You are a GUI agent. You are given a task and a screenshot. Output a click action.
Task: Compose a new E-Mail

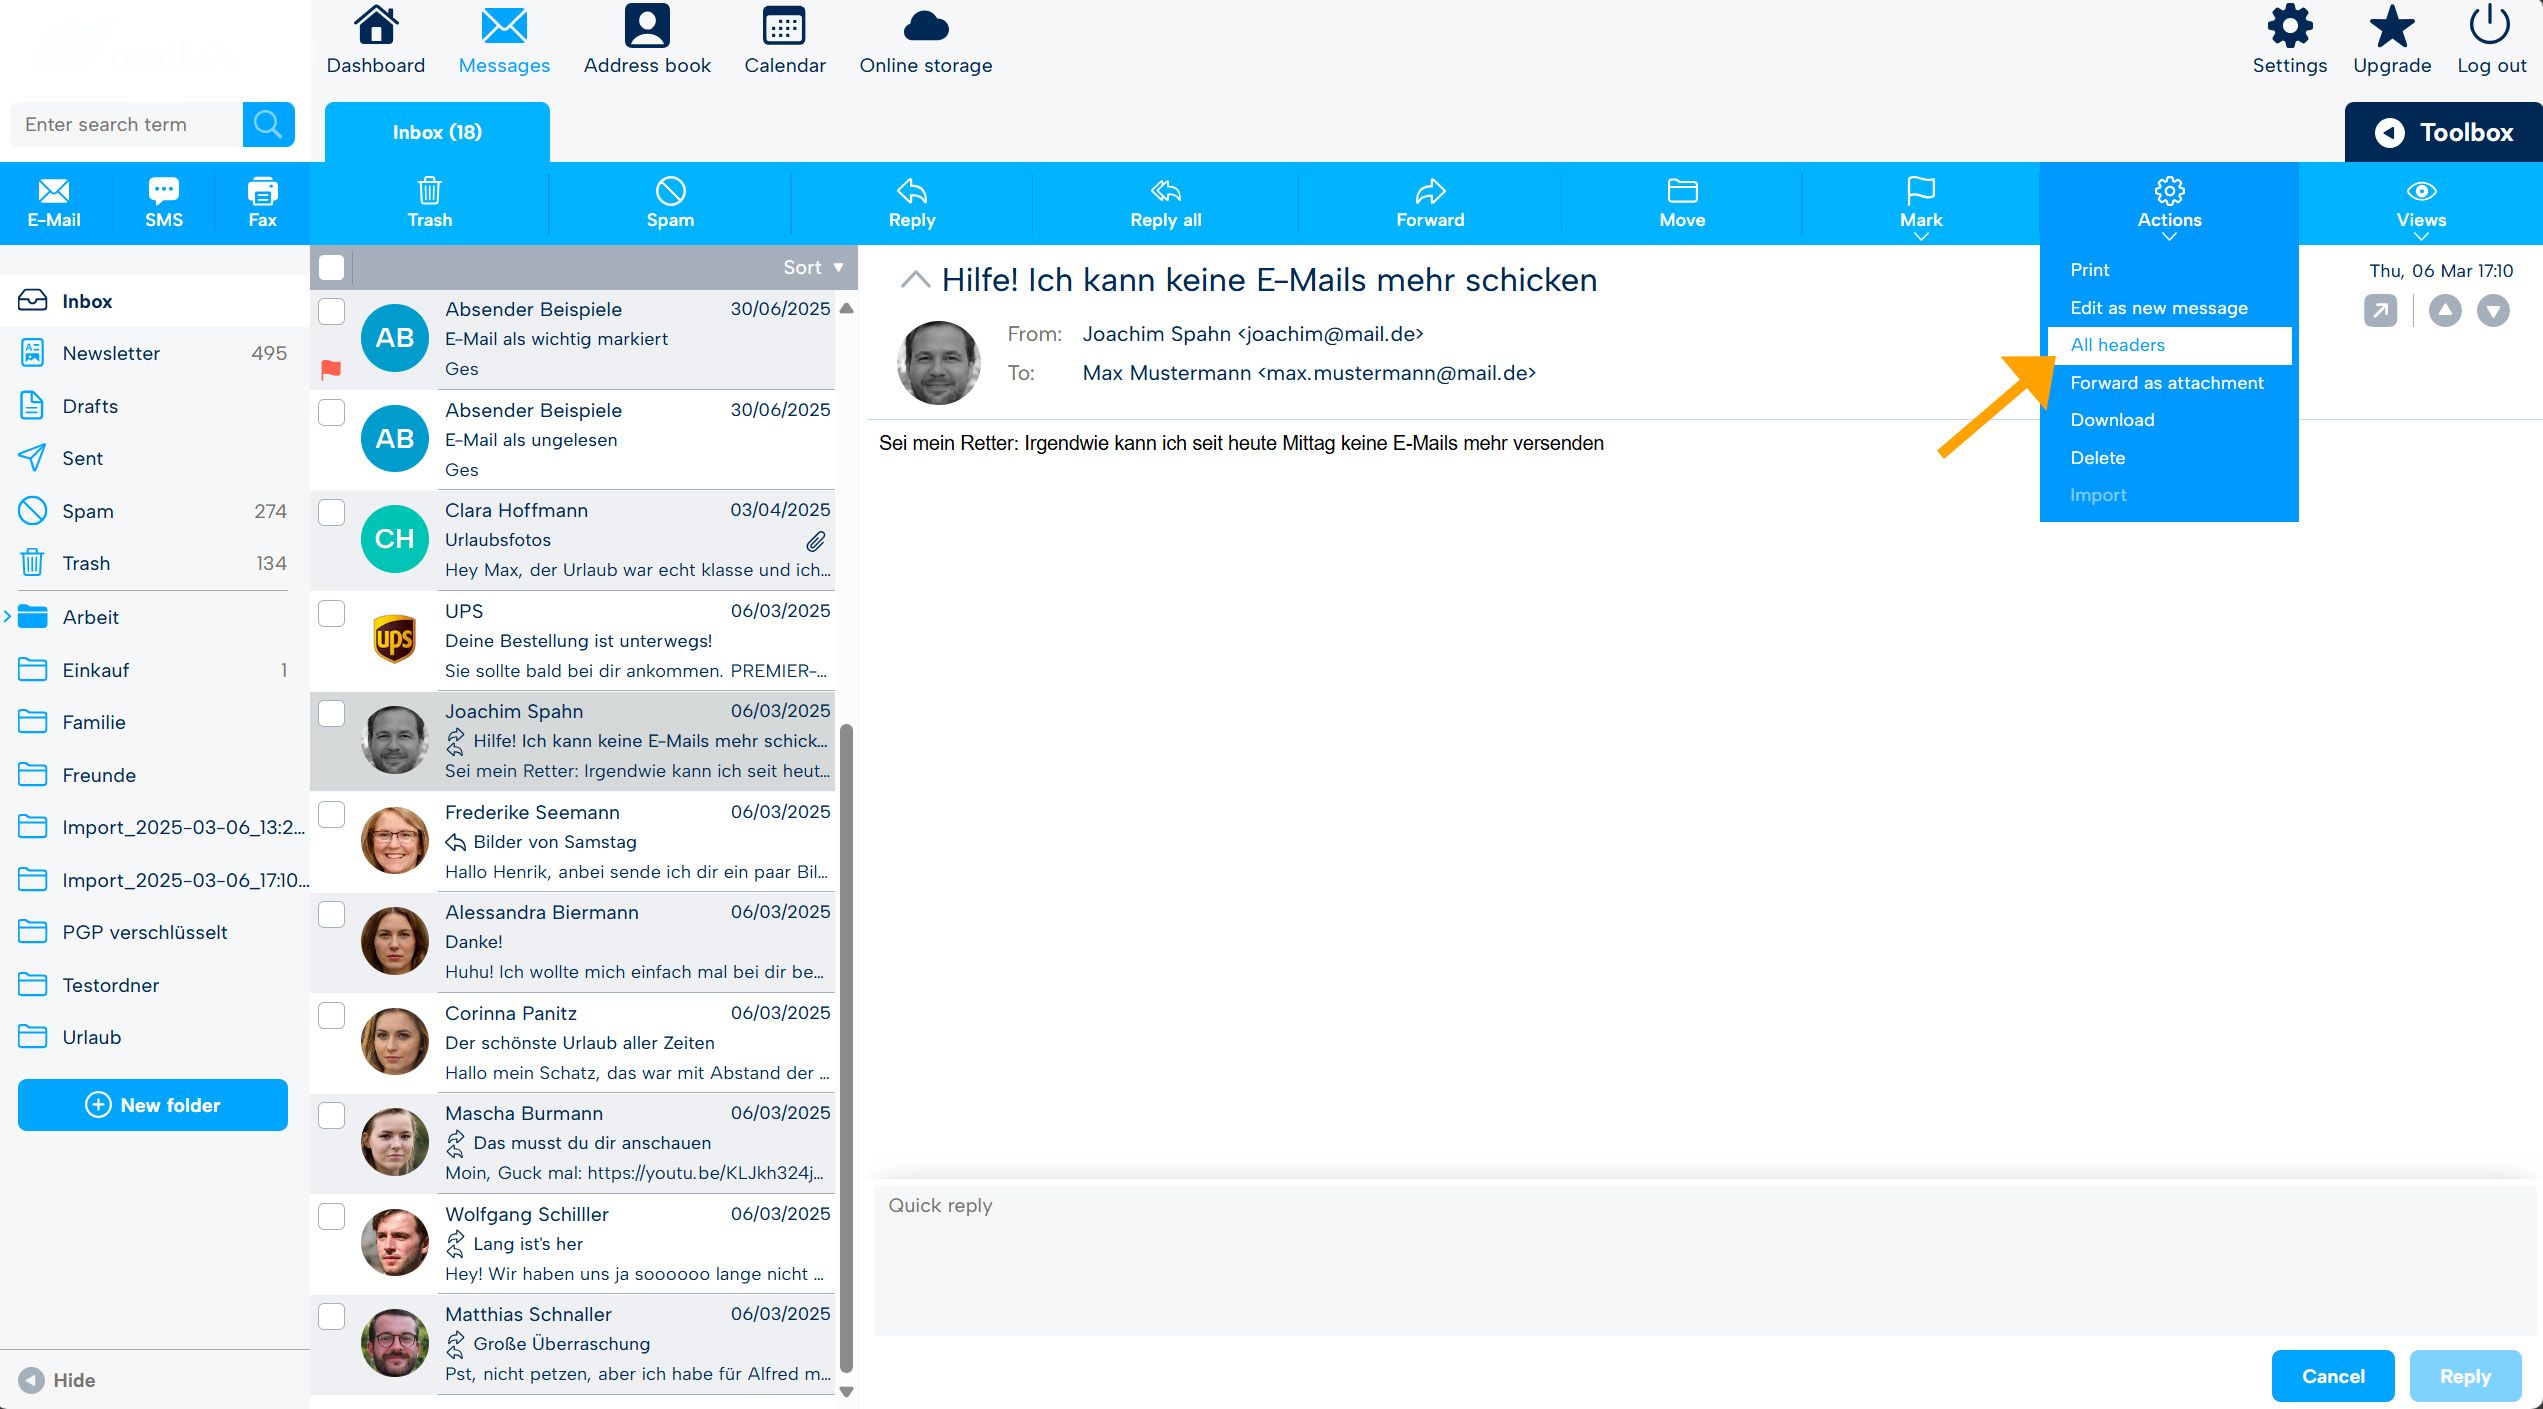tap(54, 204)
